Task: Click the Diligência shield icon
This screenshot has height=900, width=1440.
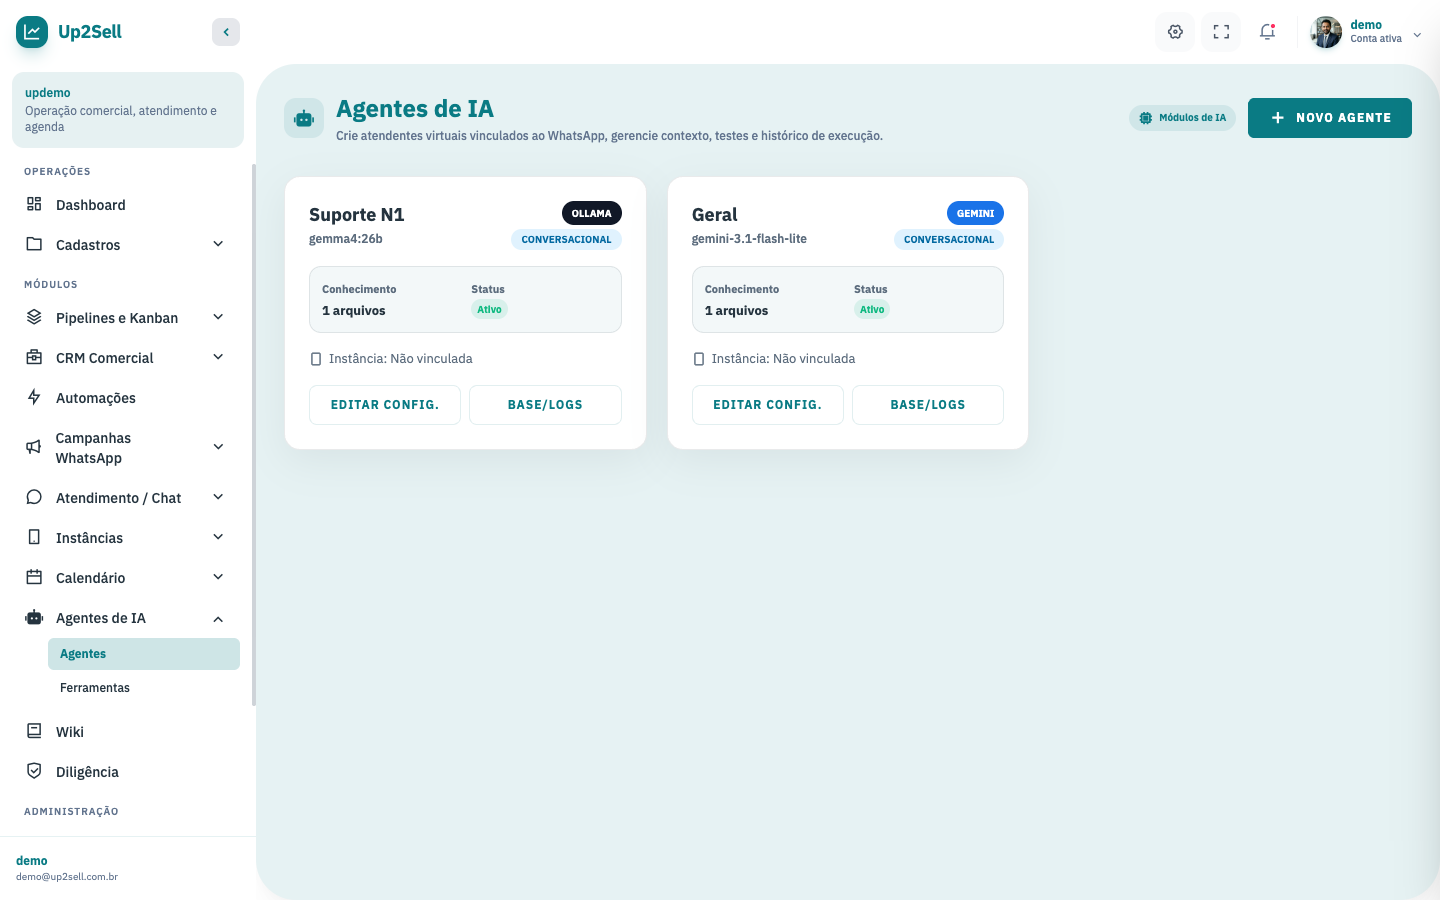Action: tap(34, 771)
